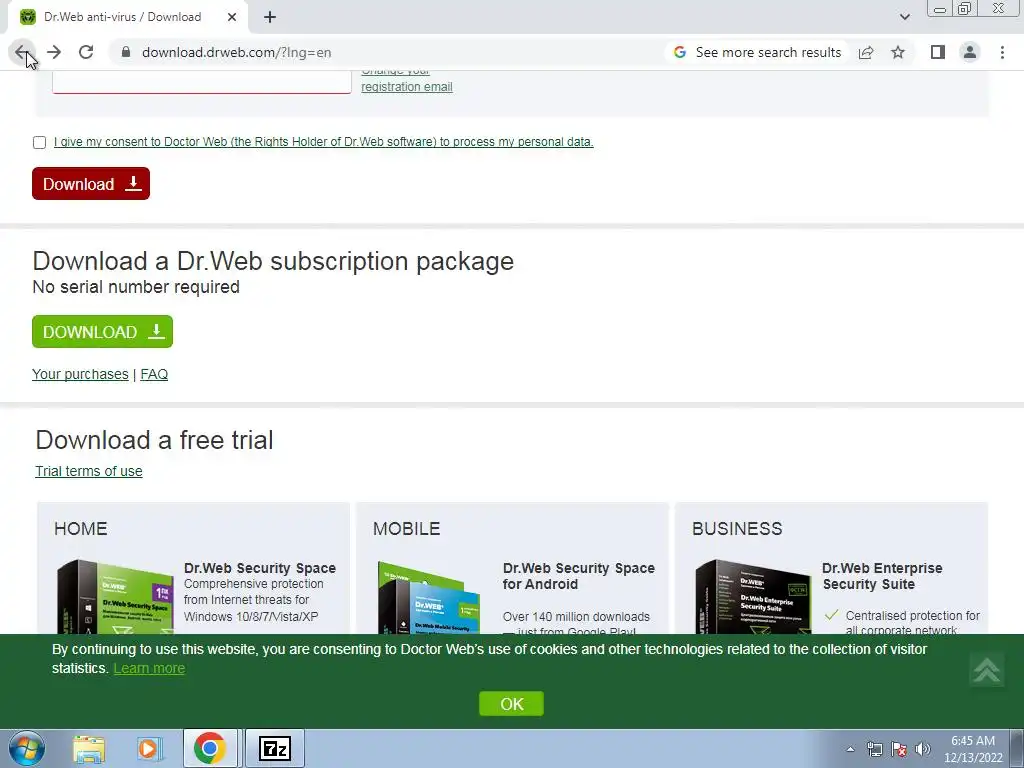Share this page icon in address bar

866,52
